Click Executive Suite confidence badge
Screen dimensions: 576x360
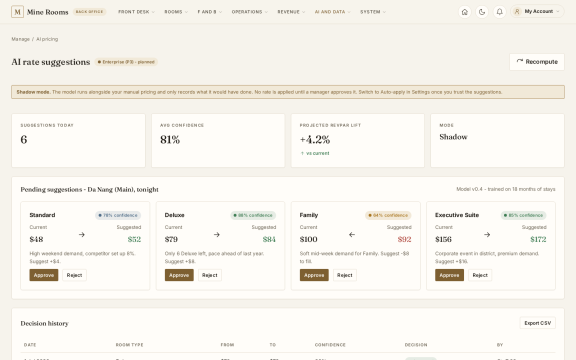pos(523,215)
